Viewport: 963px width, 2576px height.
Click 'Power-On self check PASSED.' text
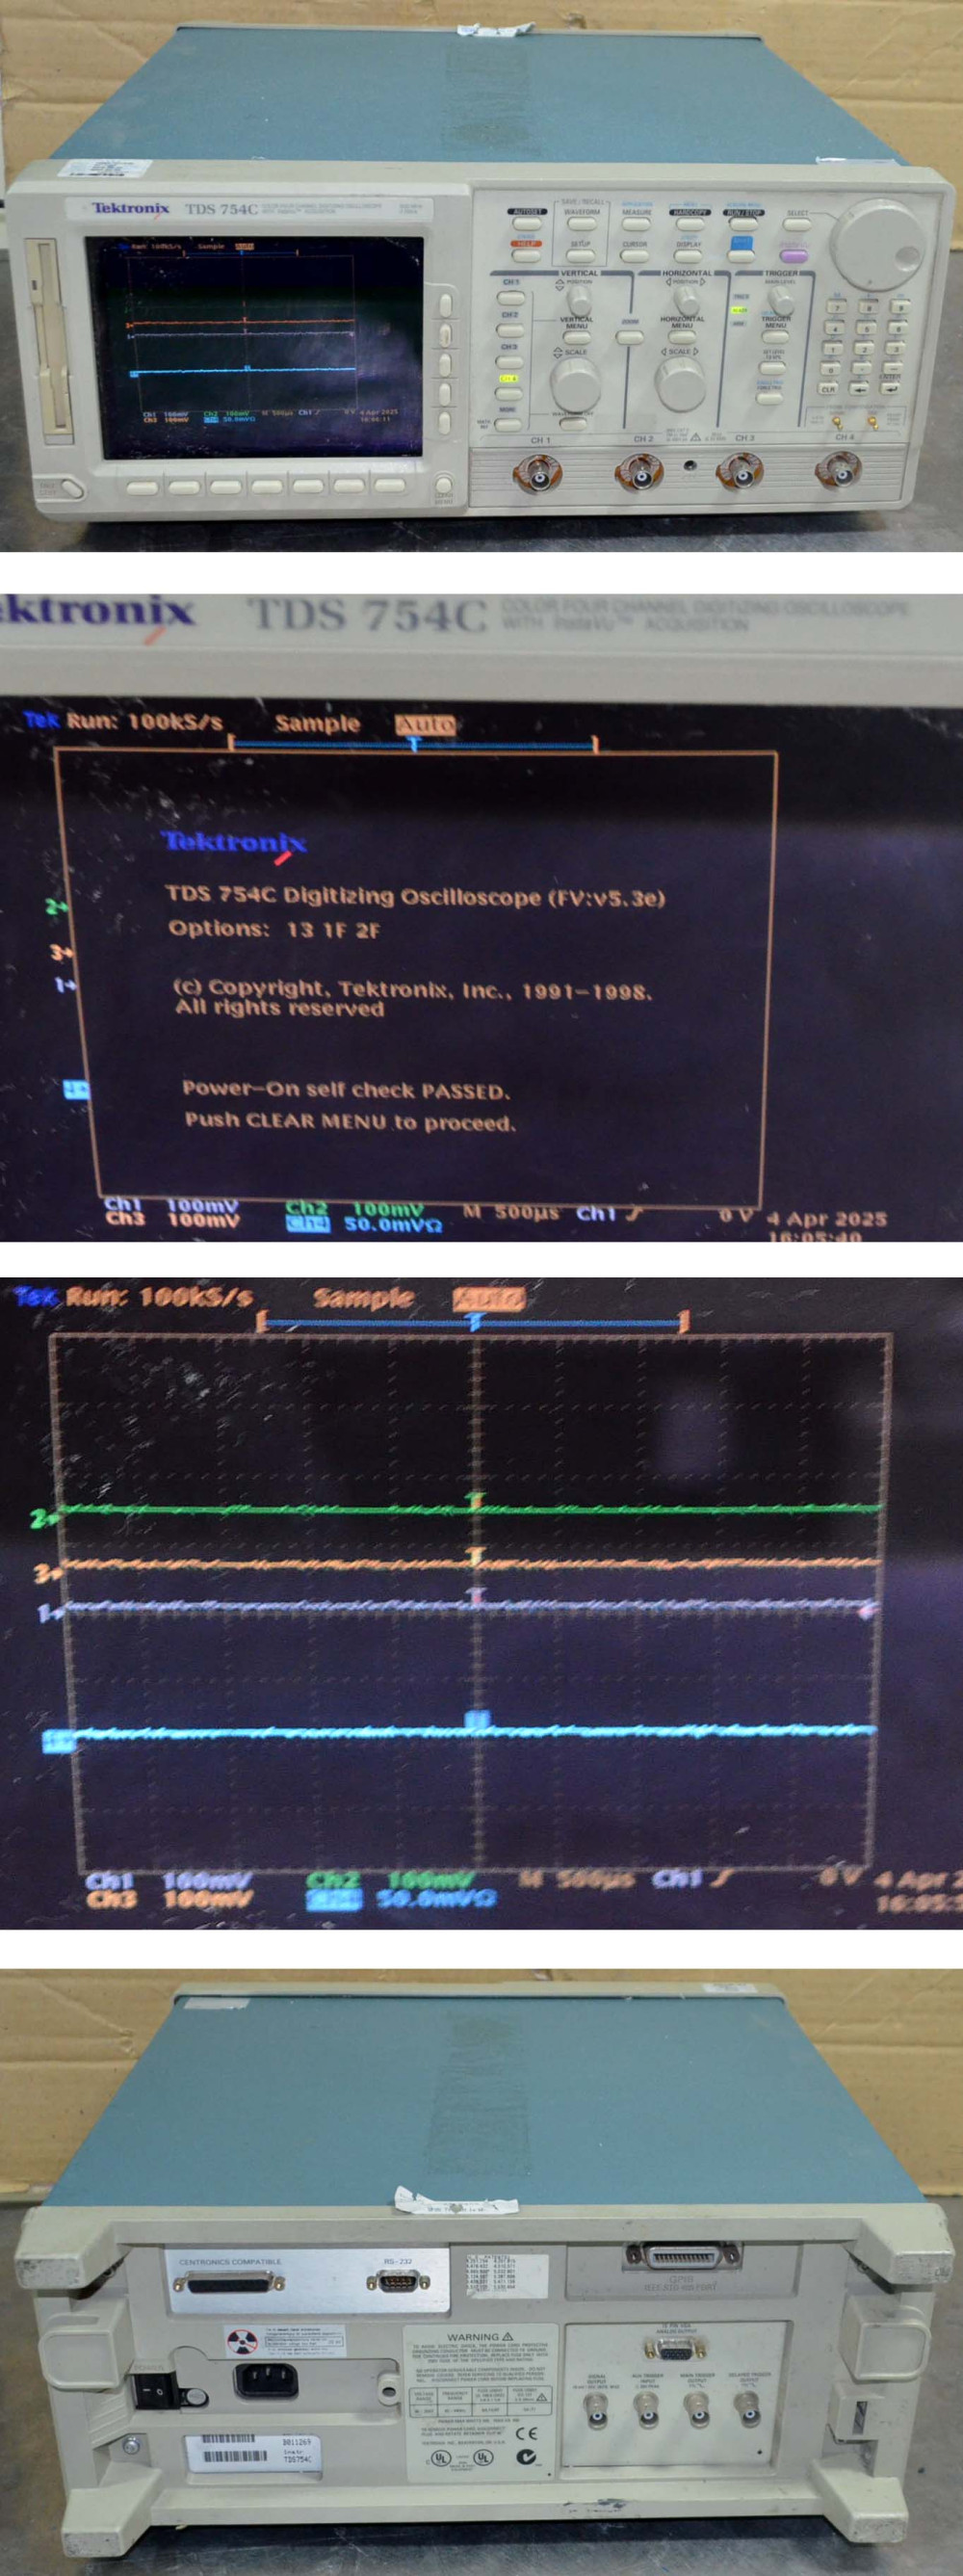[x=346, y=1089]
